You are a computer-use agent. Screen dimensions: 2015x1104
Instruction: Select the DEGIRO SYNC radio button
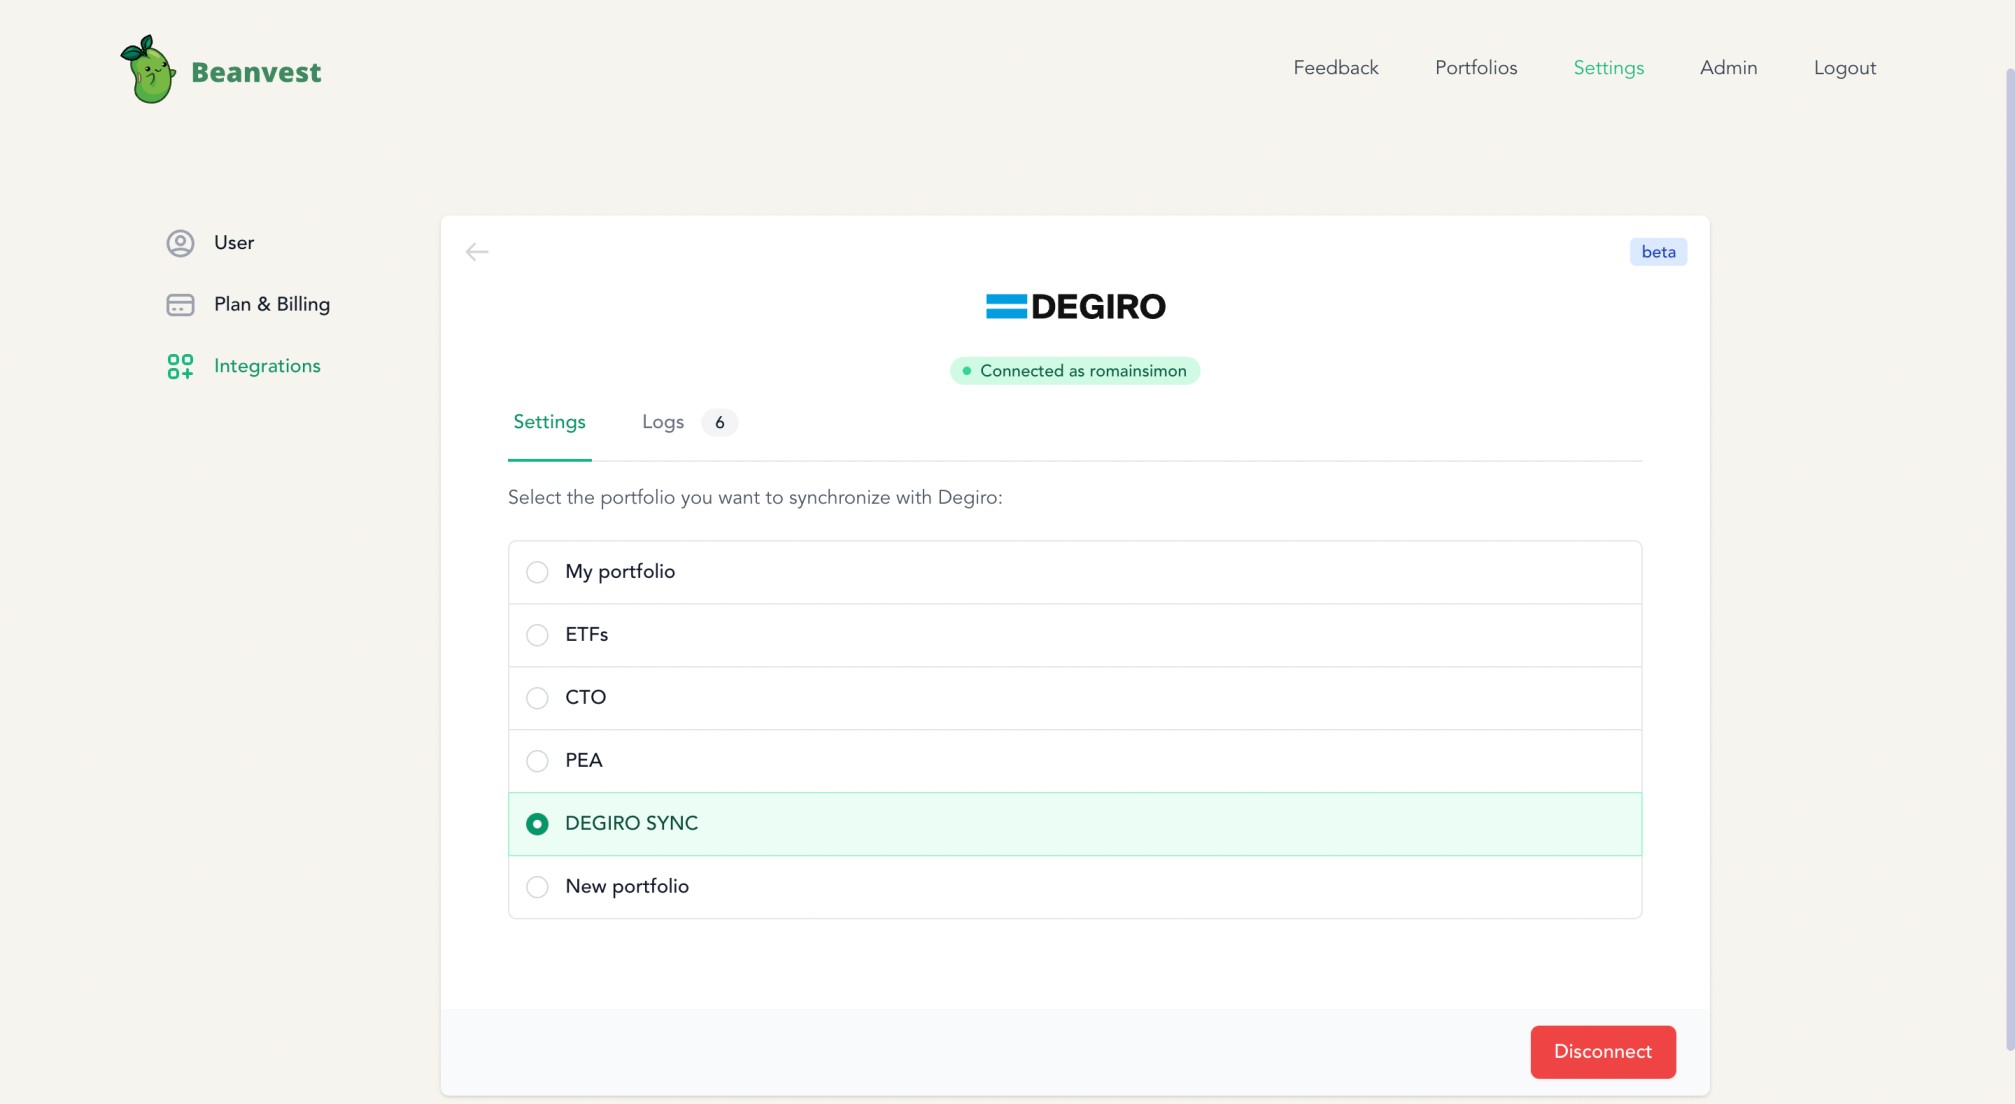[x=537, y=824]
